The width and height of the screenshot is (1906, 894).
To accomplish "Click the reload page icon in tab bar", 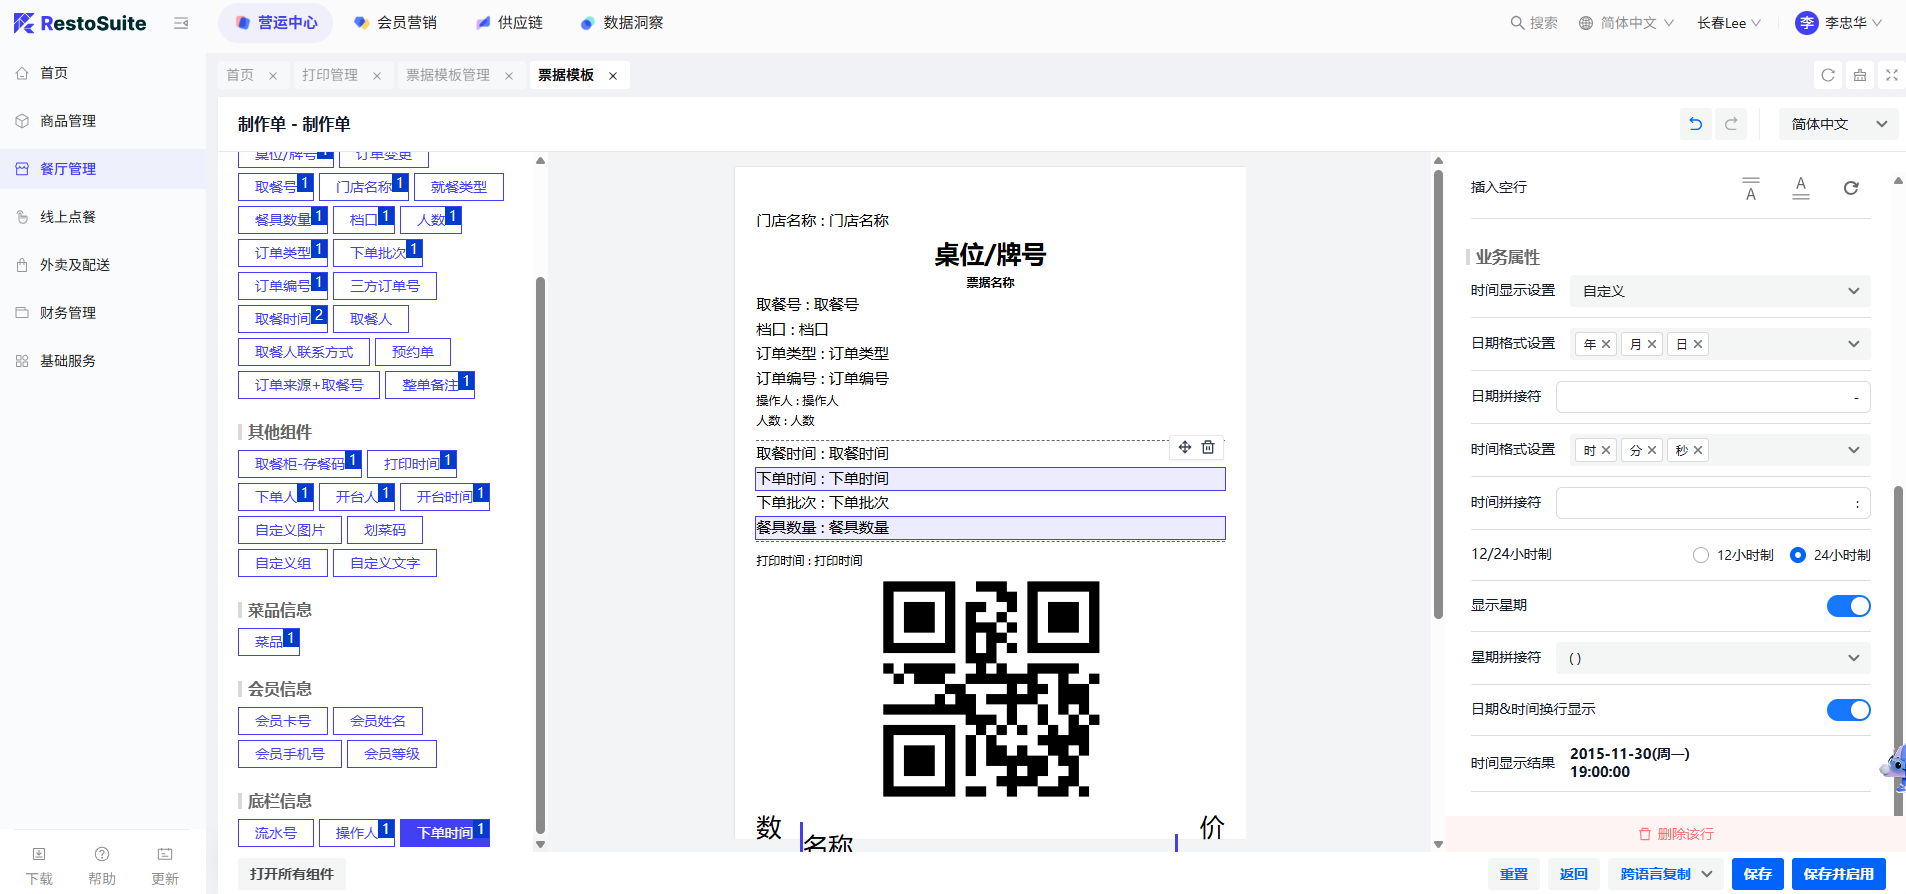I will pos(1828,75).
